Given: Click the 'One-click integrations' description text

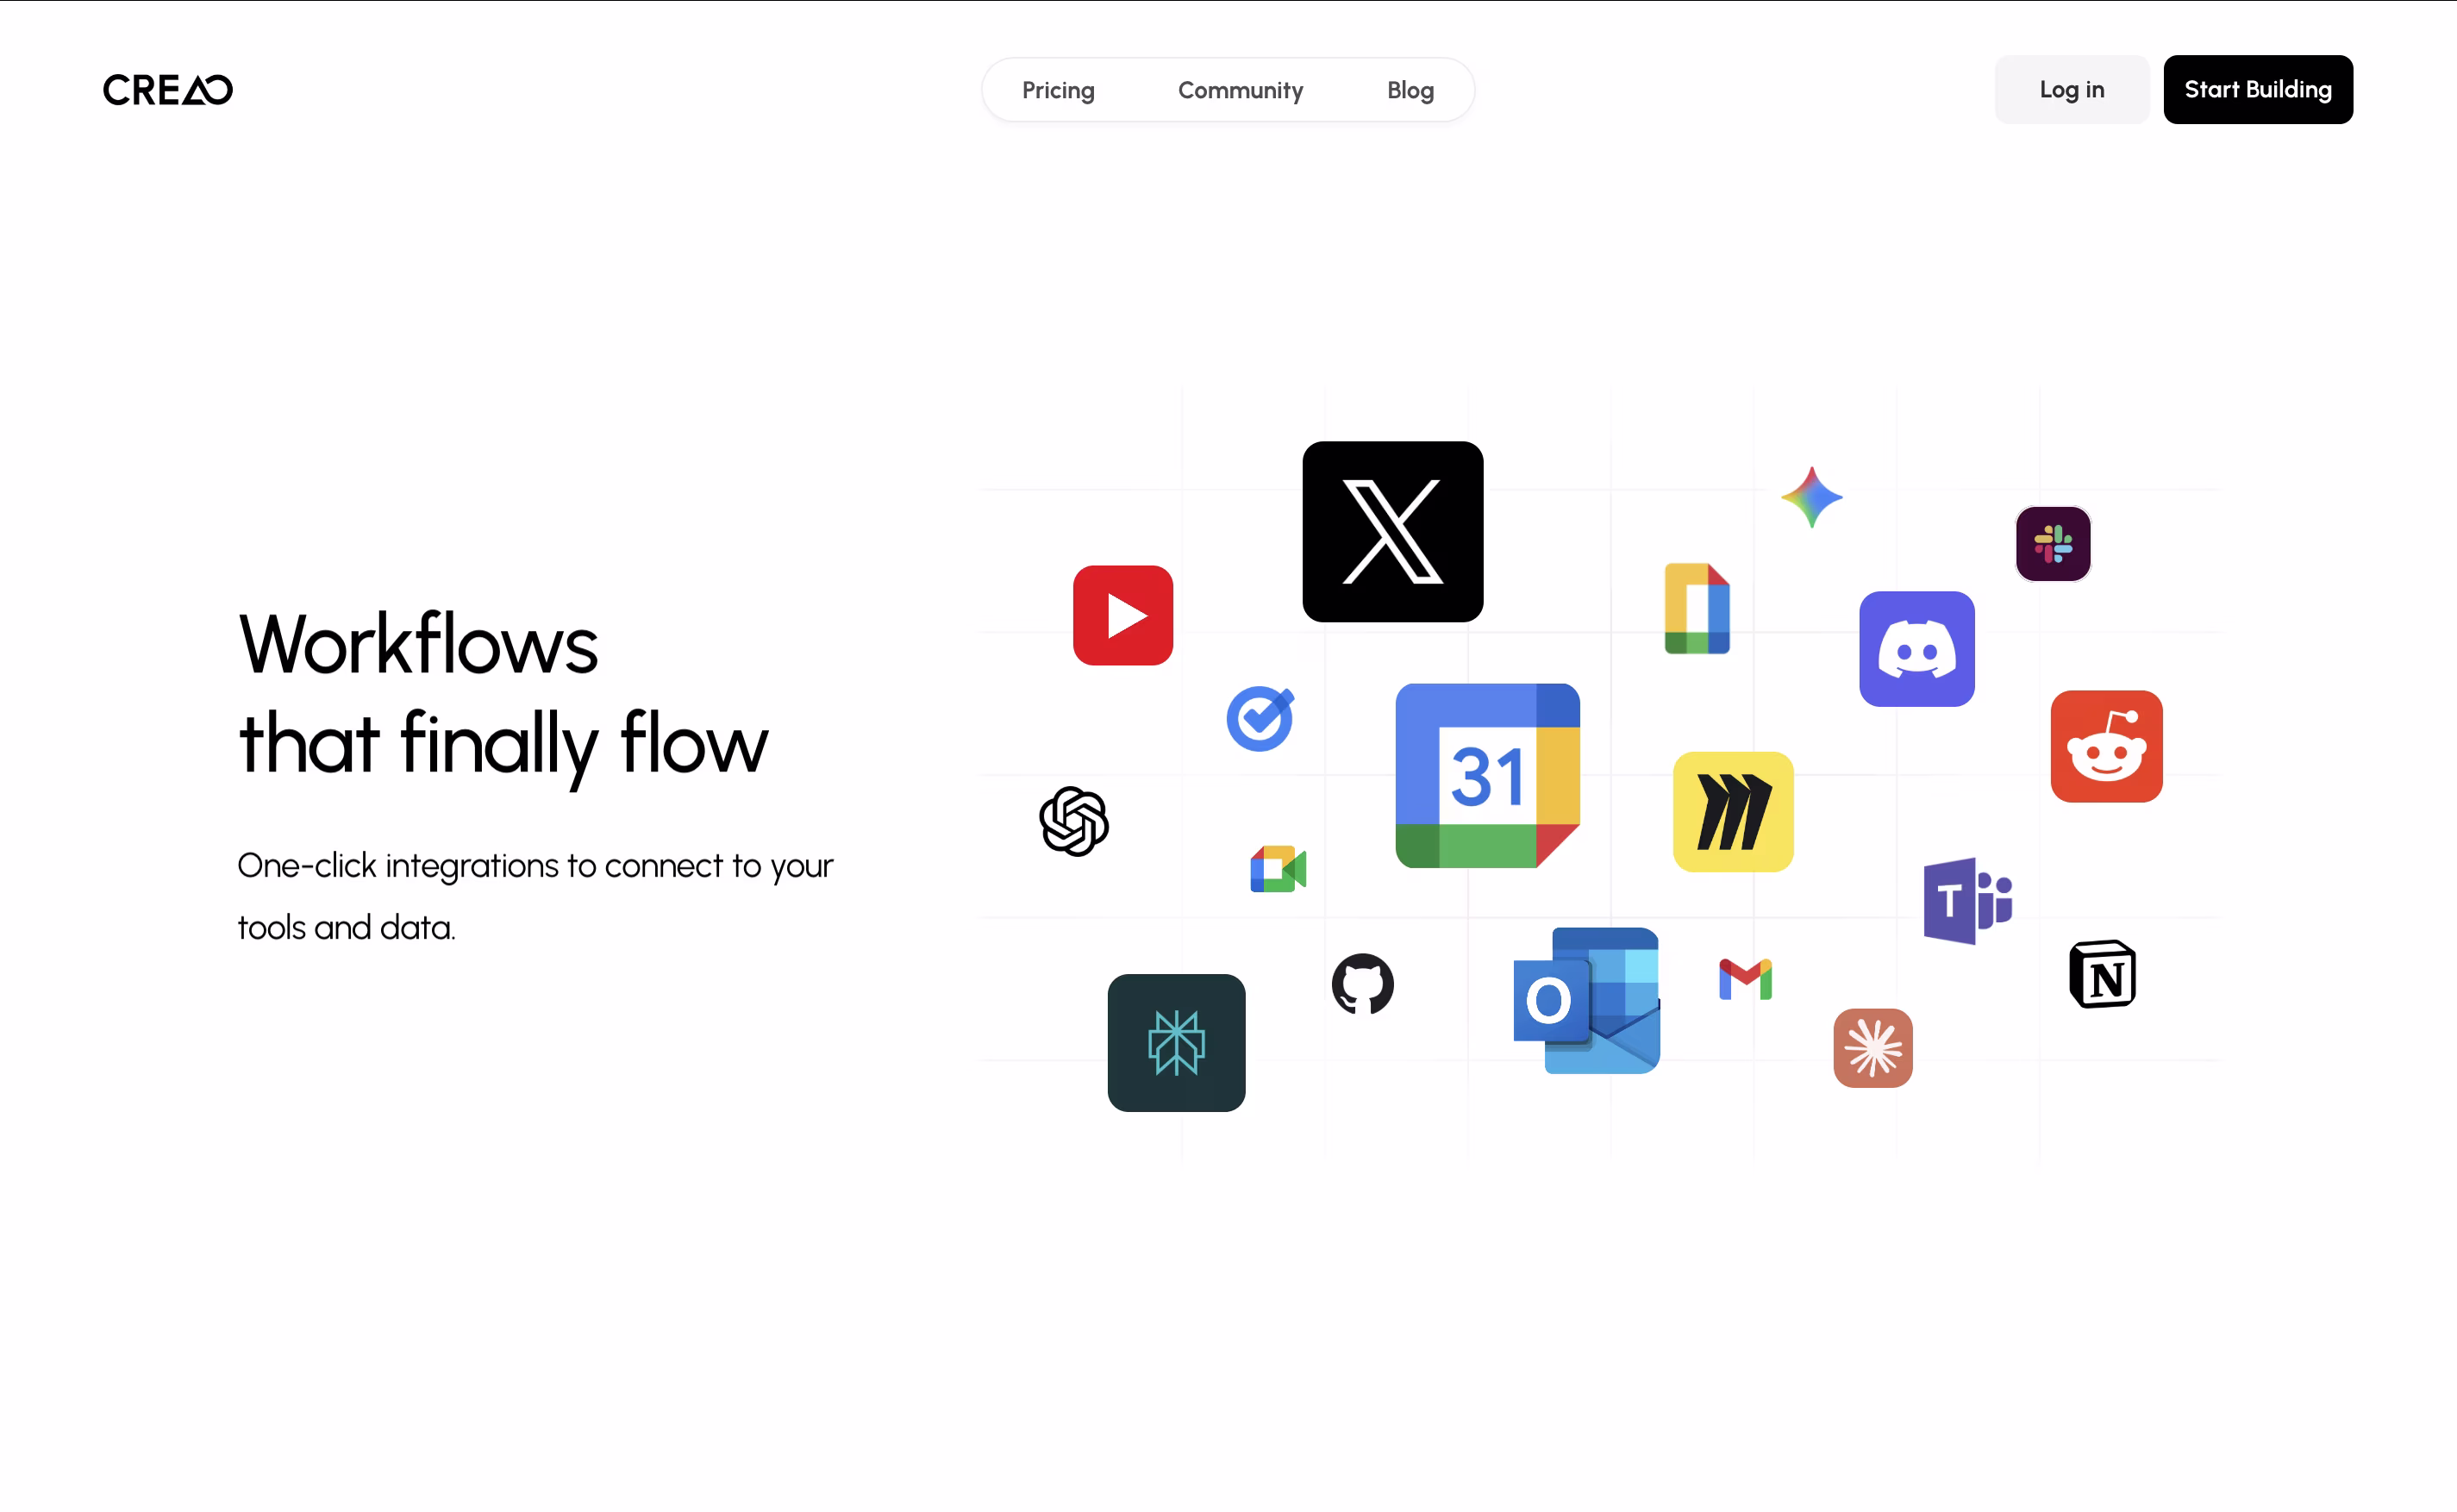Looking at the screenshot, I should point(535,896).
